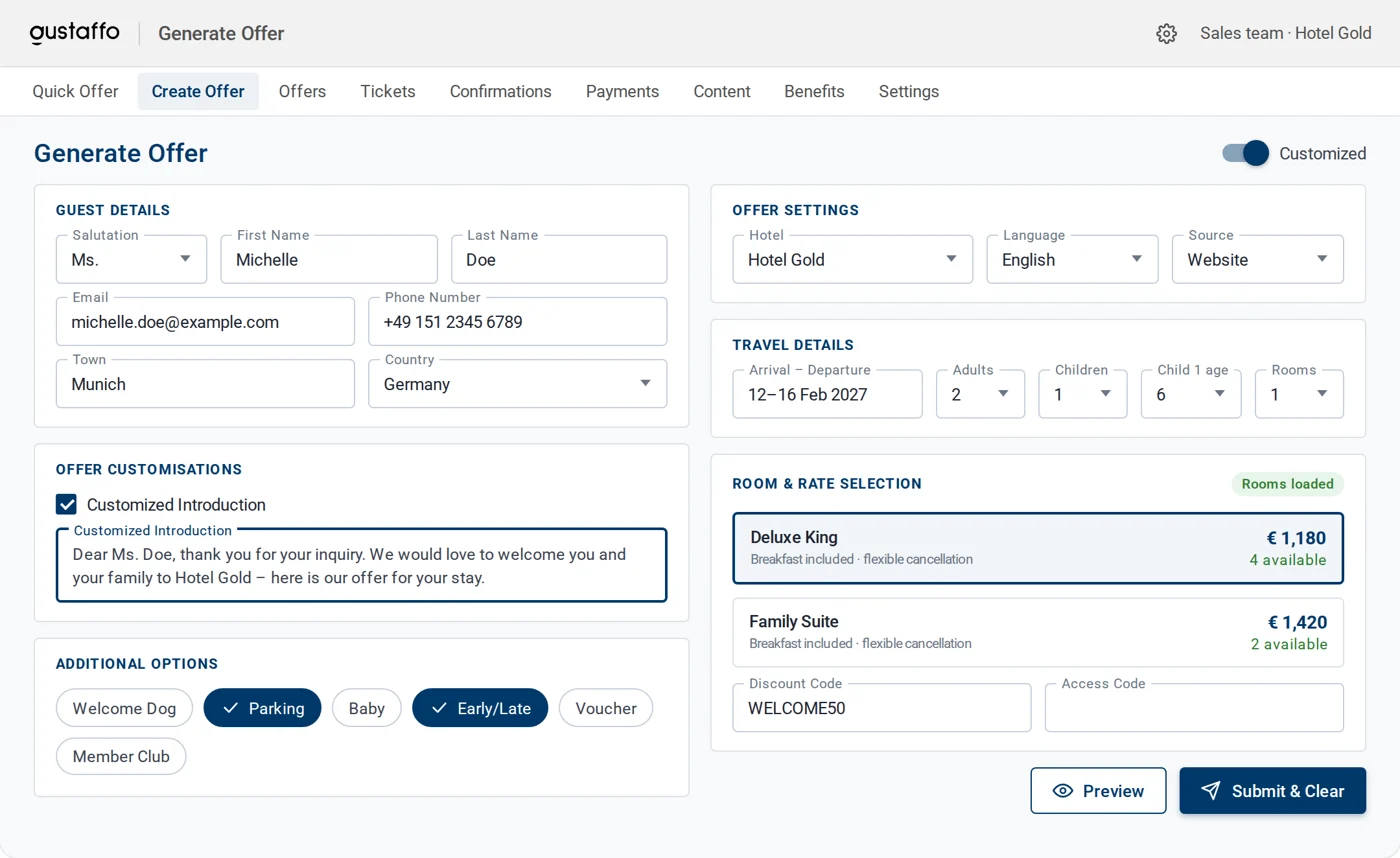Deselect the Early/Late option chip
This screenshot has height=858, width=1400.
480,708
